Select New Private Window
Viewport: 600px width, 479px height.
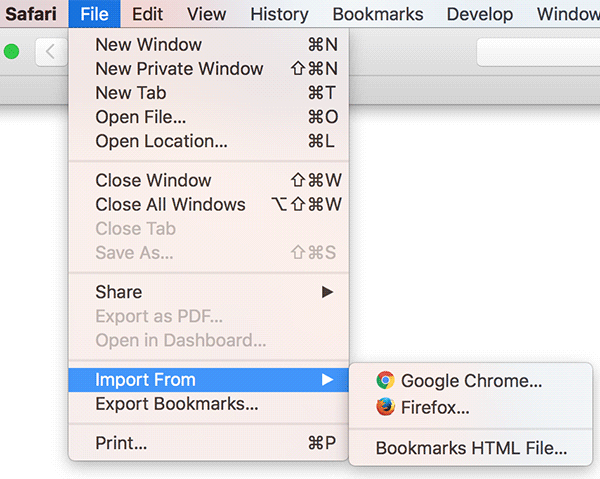179,69
